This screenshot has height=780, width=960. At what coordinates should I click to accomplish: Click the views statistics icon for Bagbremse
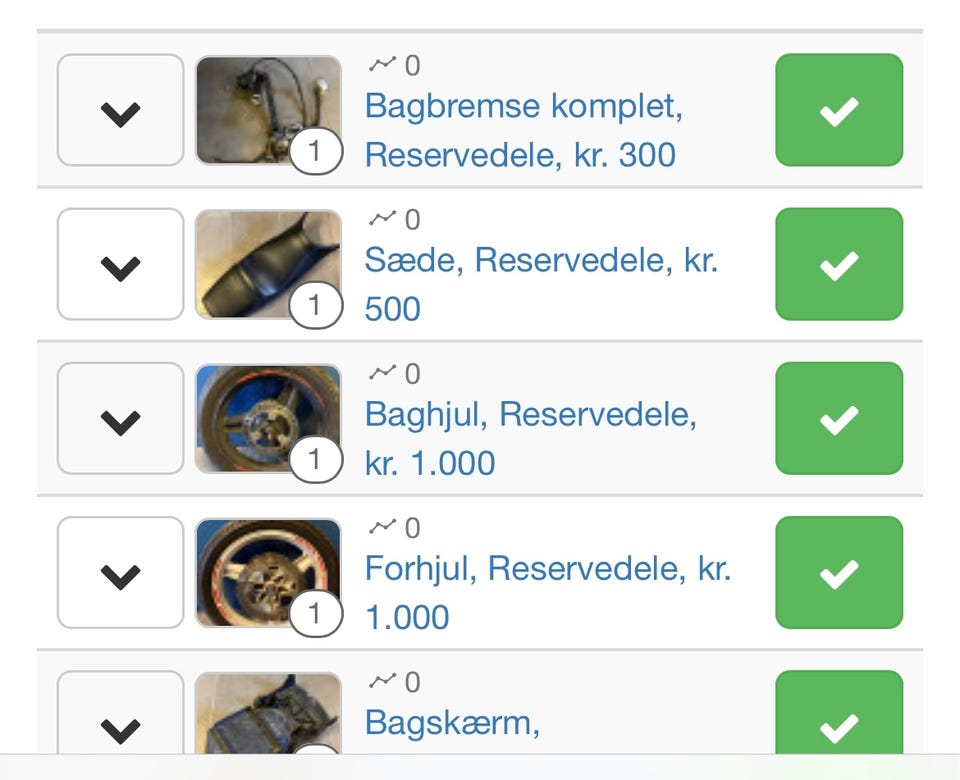(382, 65)
